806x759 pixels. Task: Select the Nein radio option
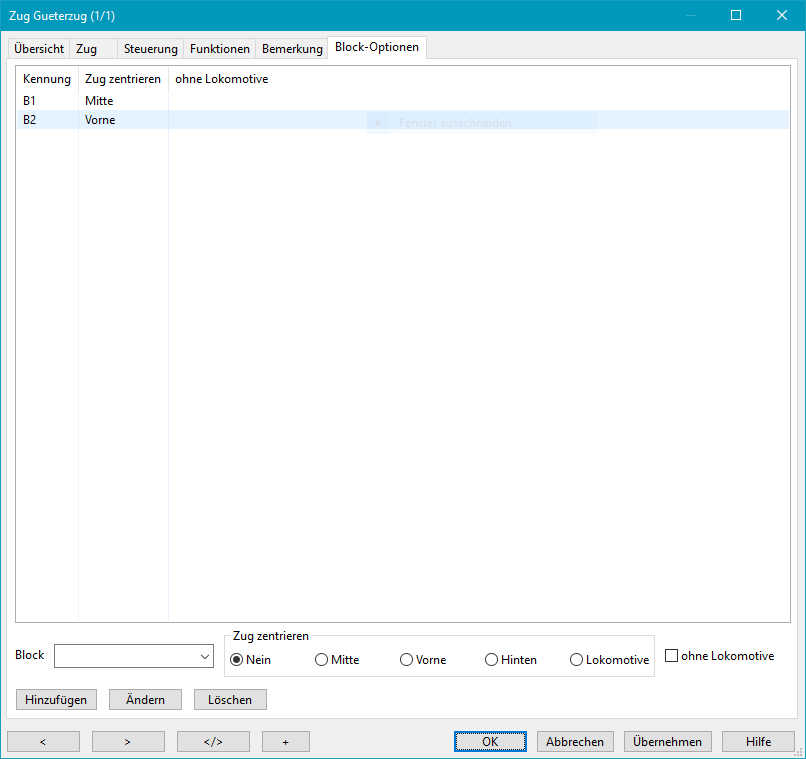(237, 660)
